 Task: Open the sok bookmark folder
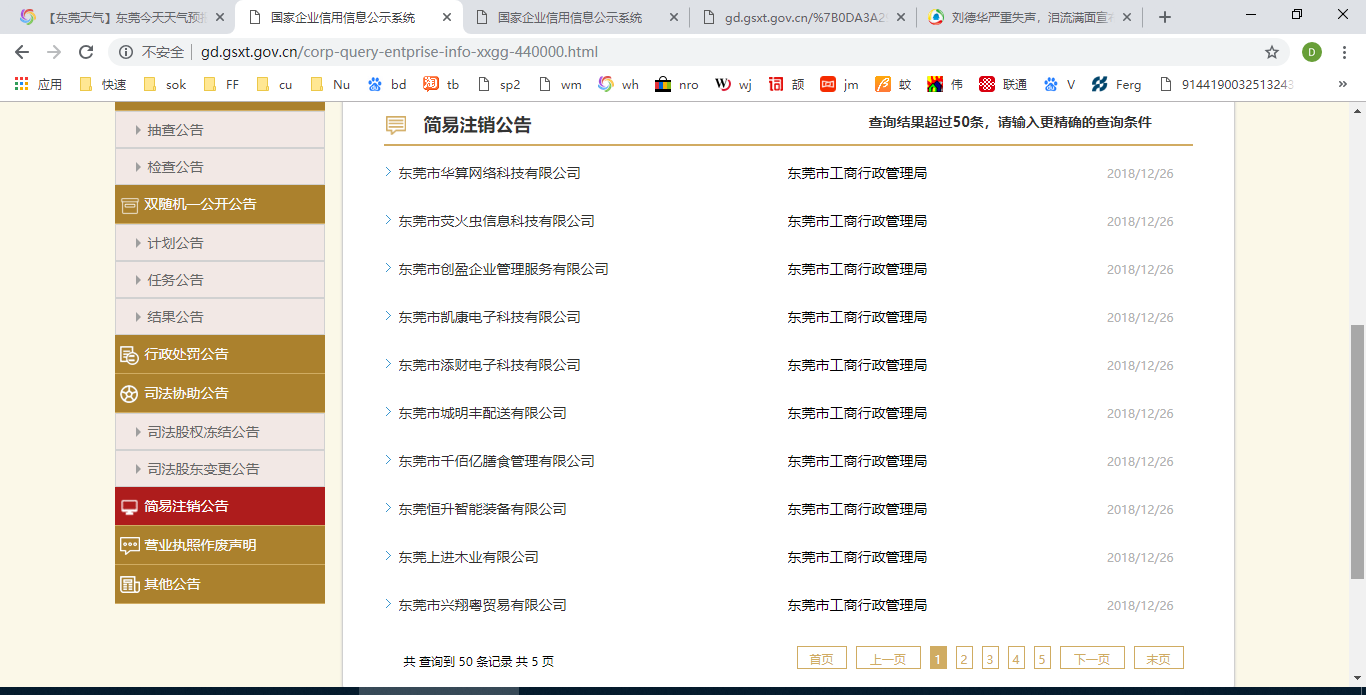(165, 85)
